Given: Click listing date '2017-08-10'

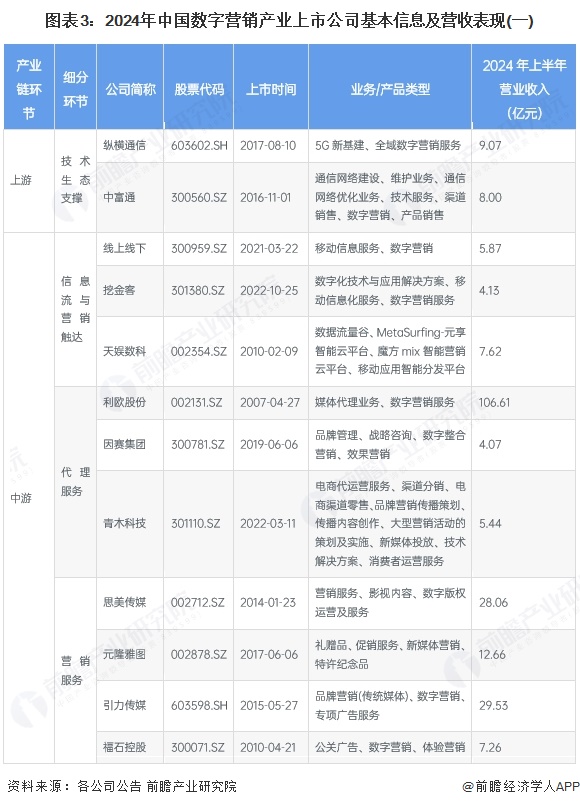Looking at the screenshot, I should [x=268, y=146].
